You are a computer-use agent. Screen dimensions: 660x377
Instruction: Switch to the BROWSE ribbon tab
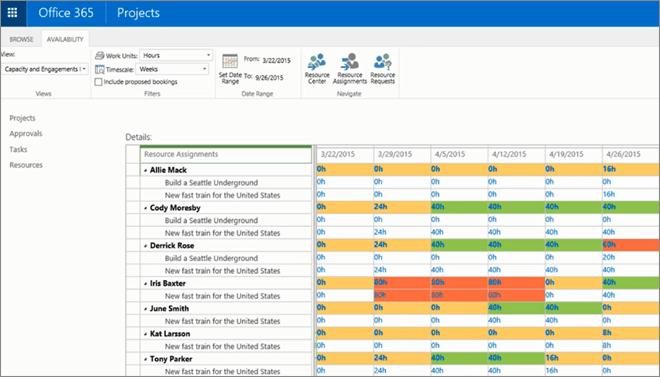coord(21,39)
